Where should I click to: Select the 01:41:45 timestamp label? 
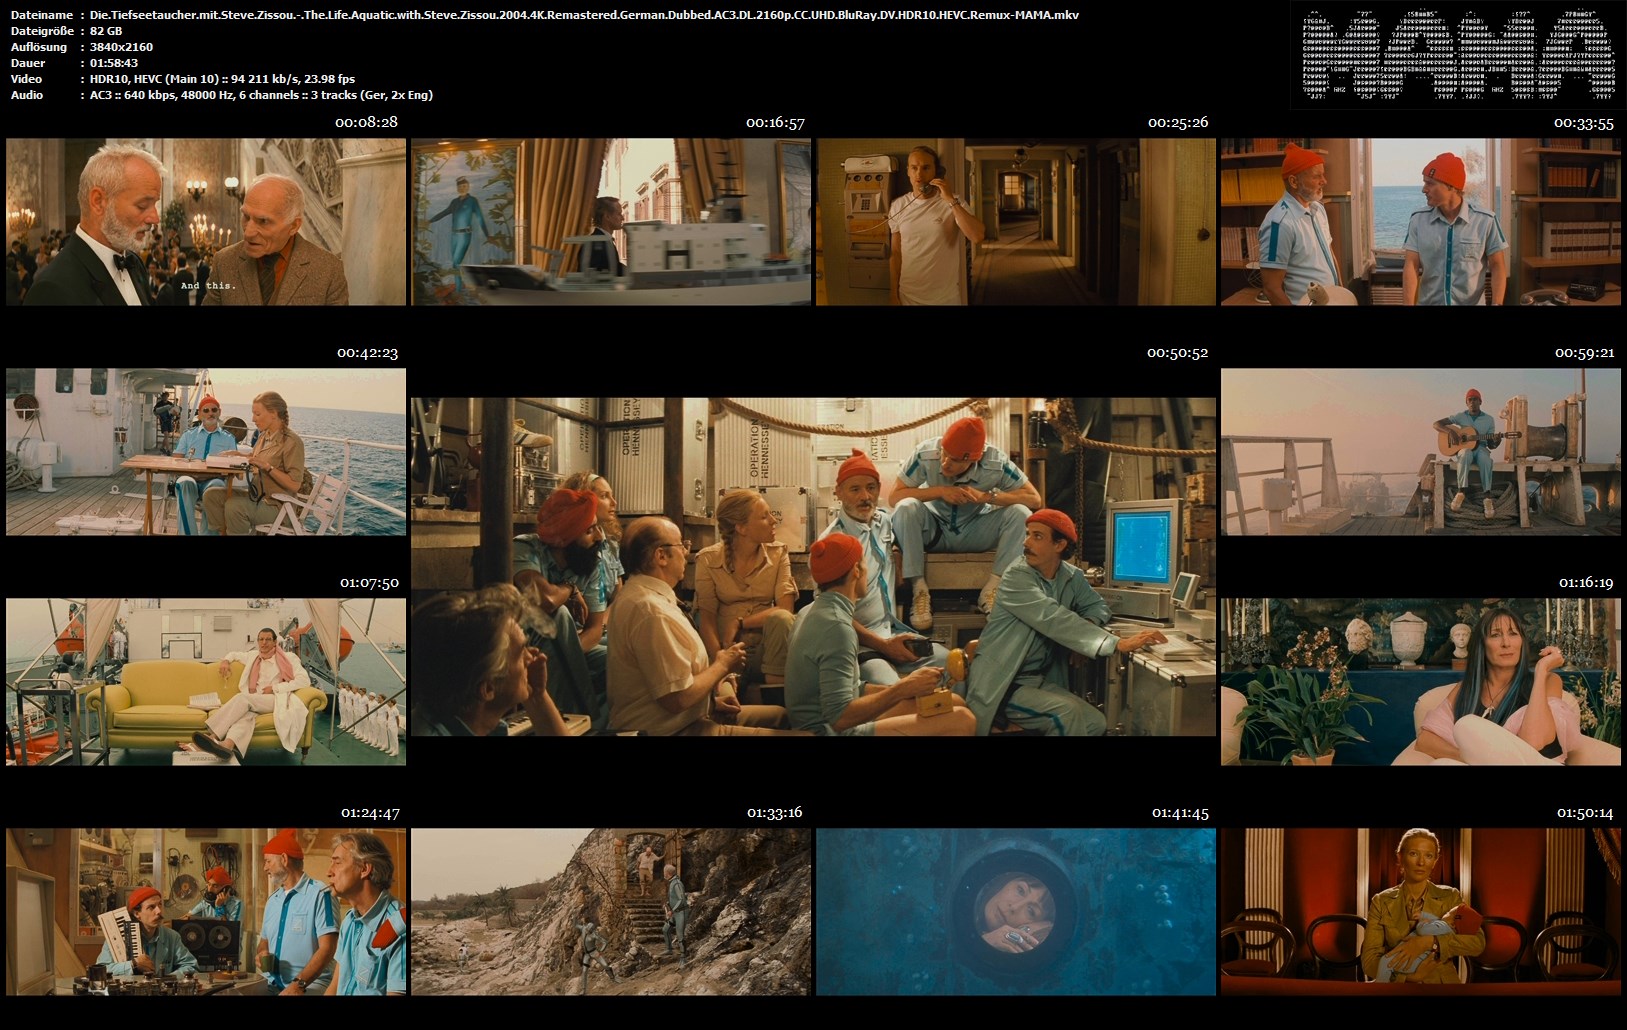(1180, 812)
